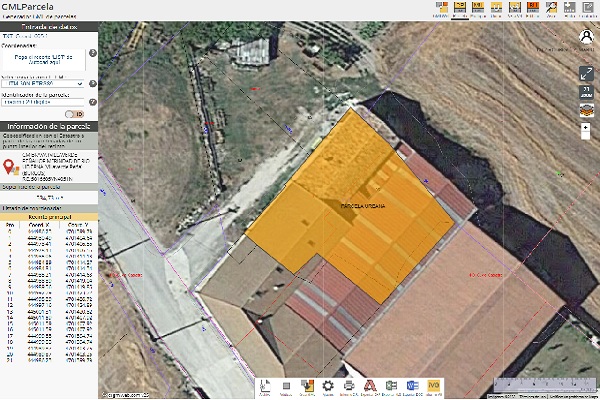Toggle the ID switch in the data entry panel

pos(74,114)
